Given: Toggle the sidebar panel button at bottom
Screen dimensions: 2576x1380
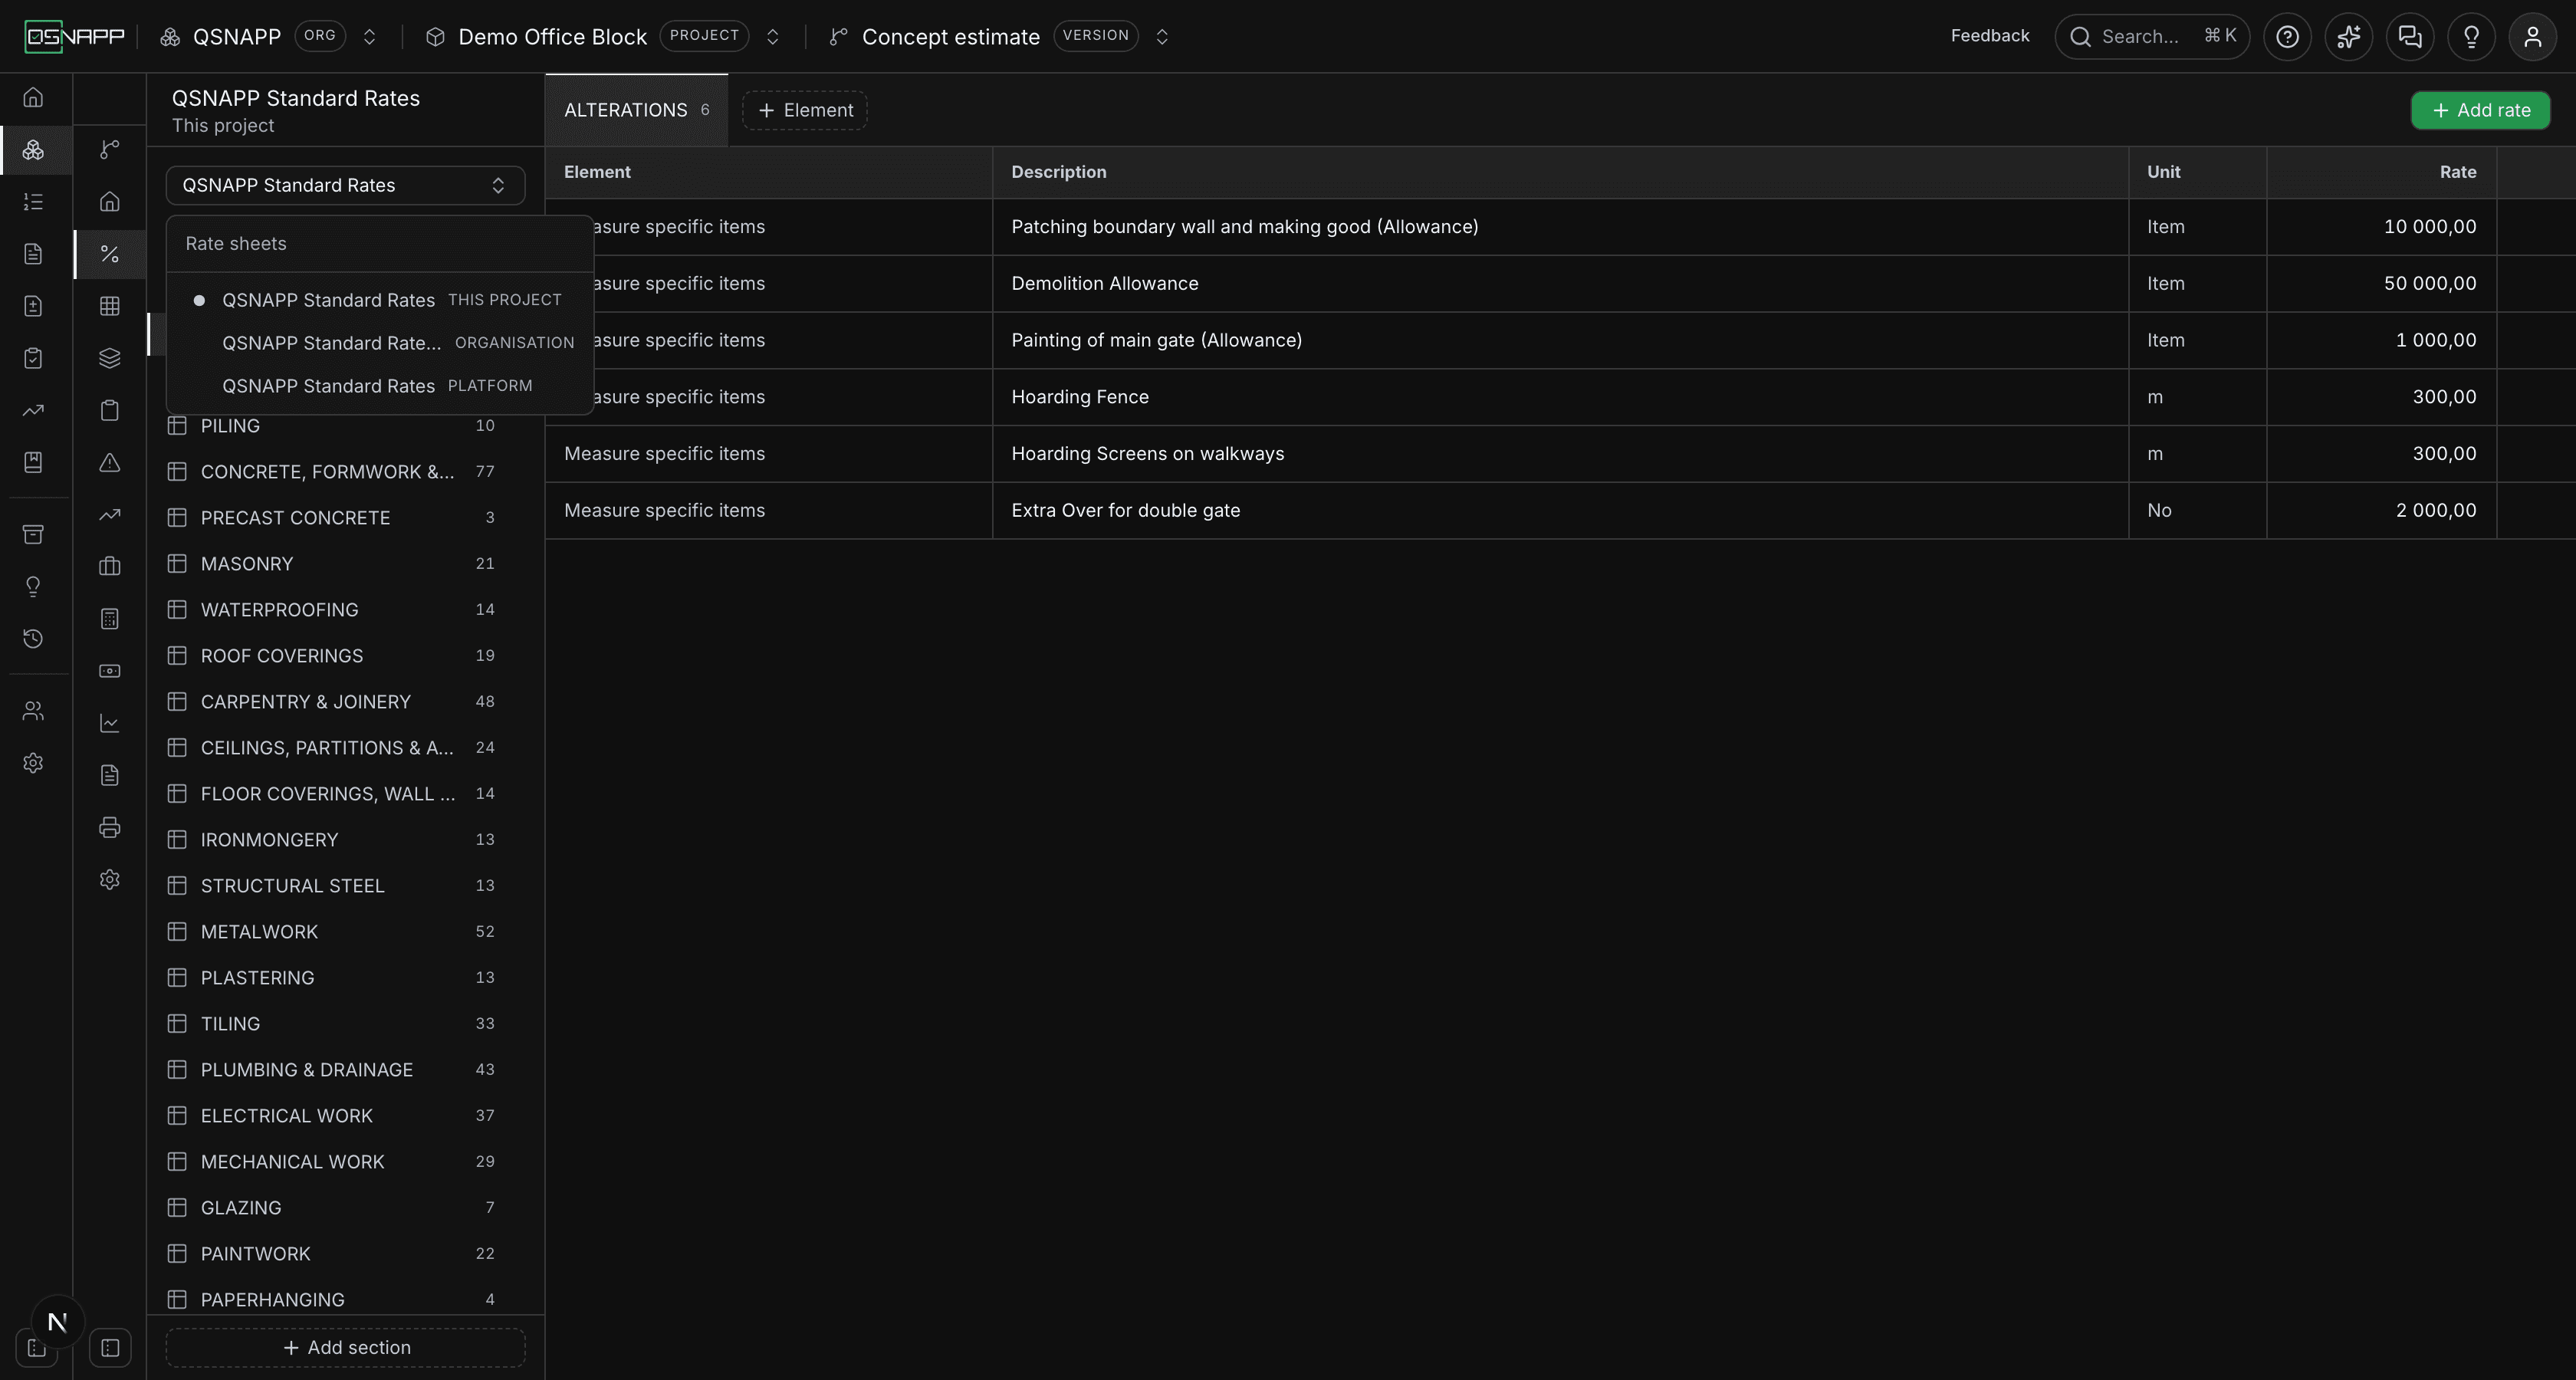Looking at the screenshot, I should [x=110, y=1348].
